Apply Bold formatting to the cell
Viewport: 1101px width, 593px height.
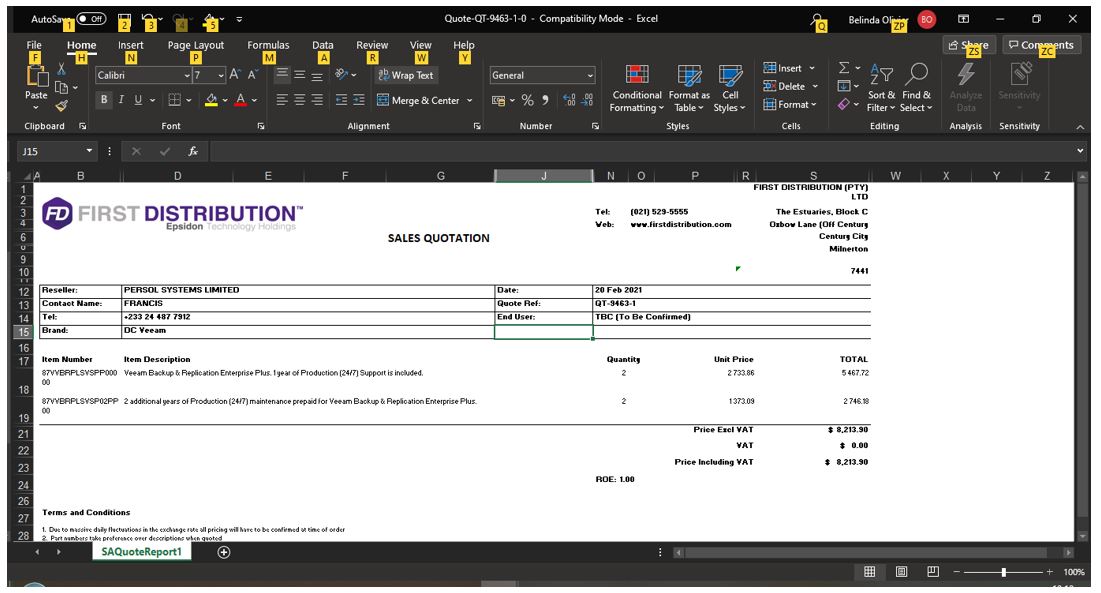point(104,100)
